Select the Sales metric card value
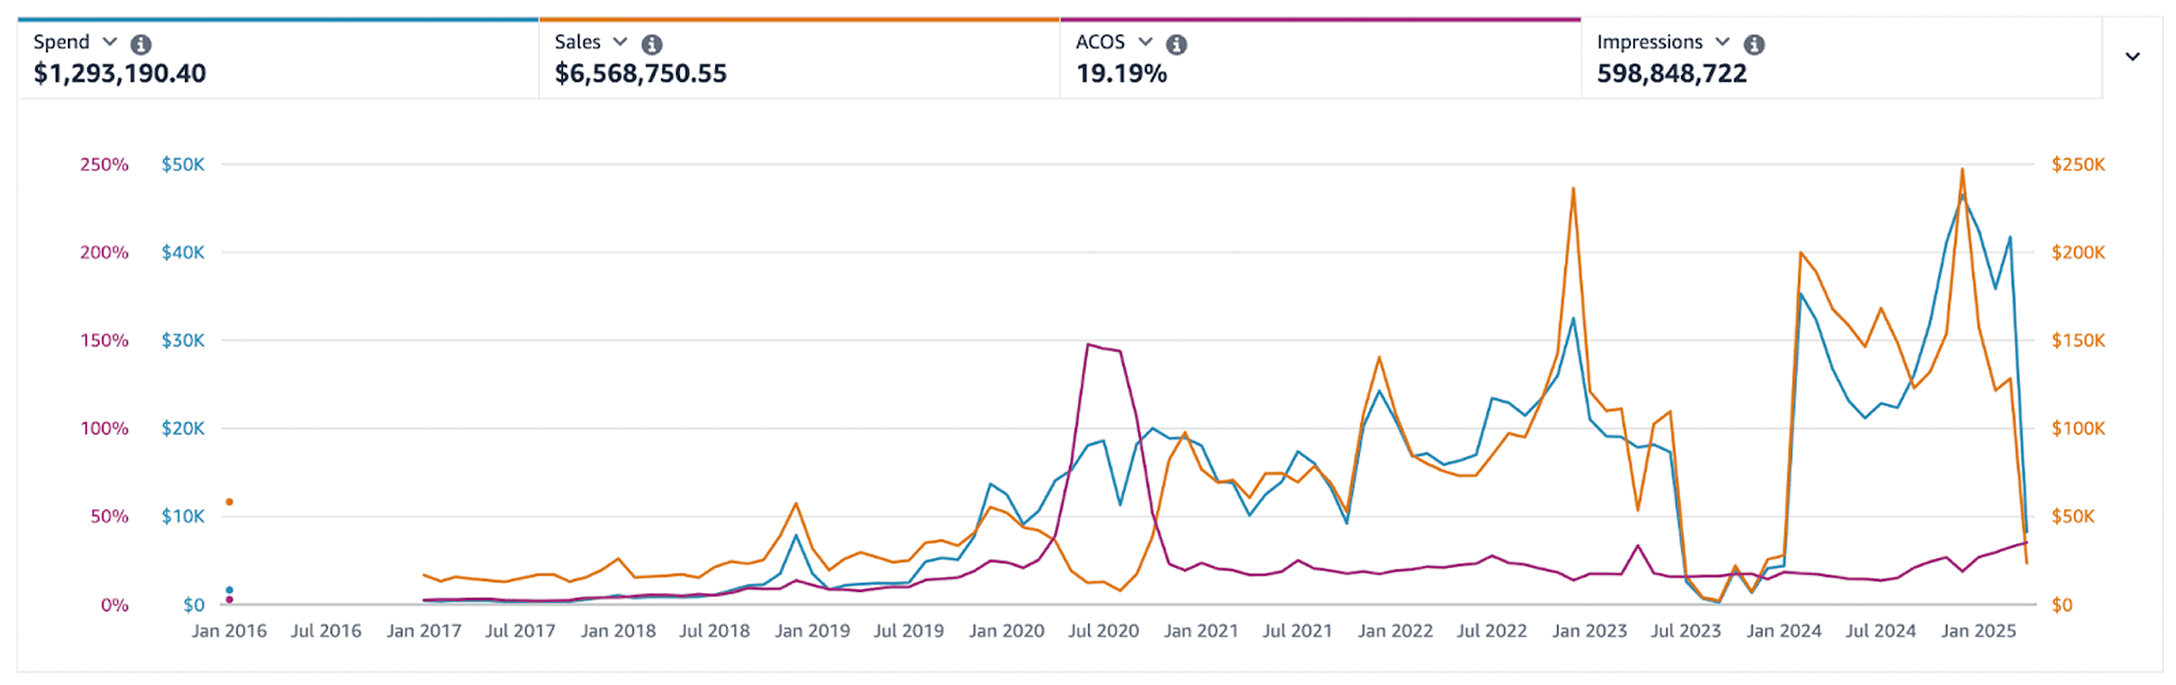The width and height of the screenshot is (2176, 685). point(640,74)
